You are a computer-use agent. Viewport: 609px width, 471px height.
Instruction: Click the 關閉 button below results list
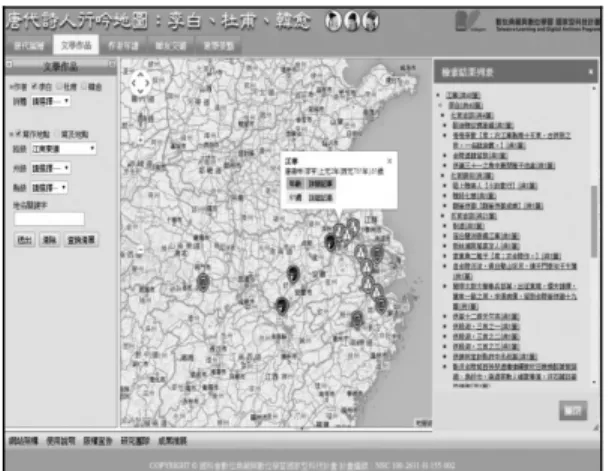pyautogui.click(x=573, y=410)
